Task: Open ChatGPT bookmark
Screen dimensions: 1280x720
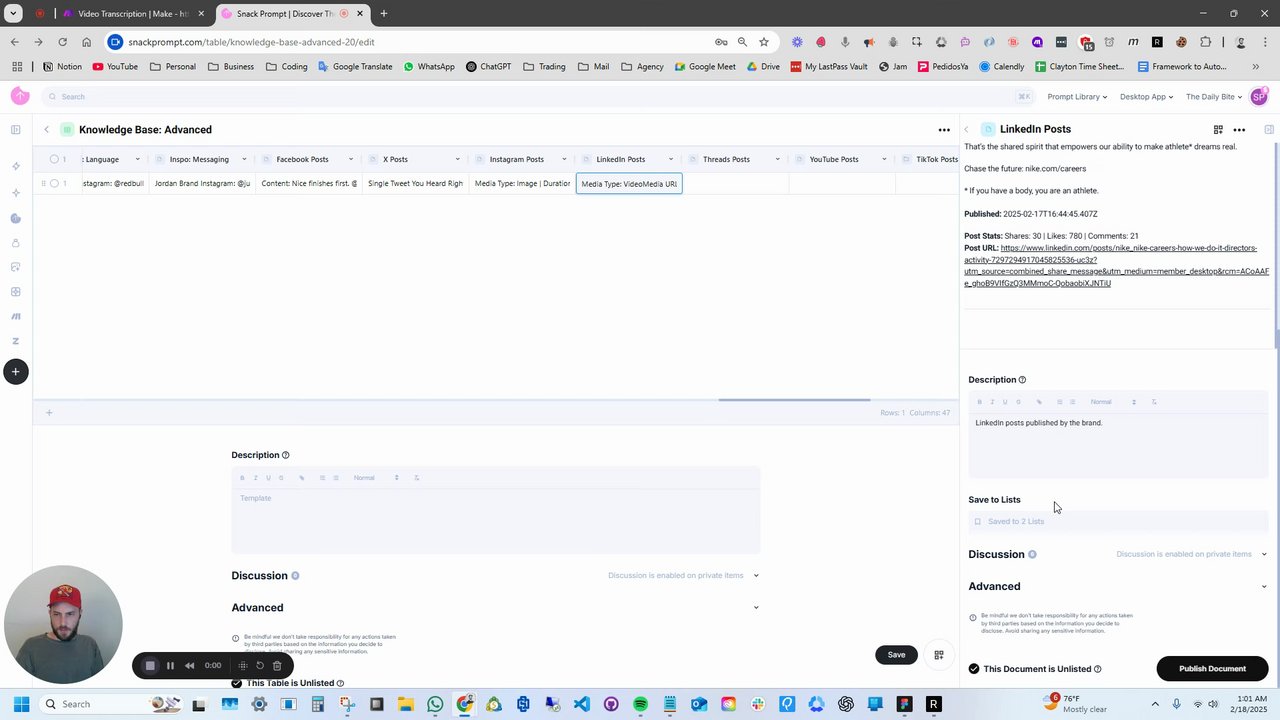Action: pyautogui.click(x=488, y=67)
